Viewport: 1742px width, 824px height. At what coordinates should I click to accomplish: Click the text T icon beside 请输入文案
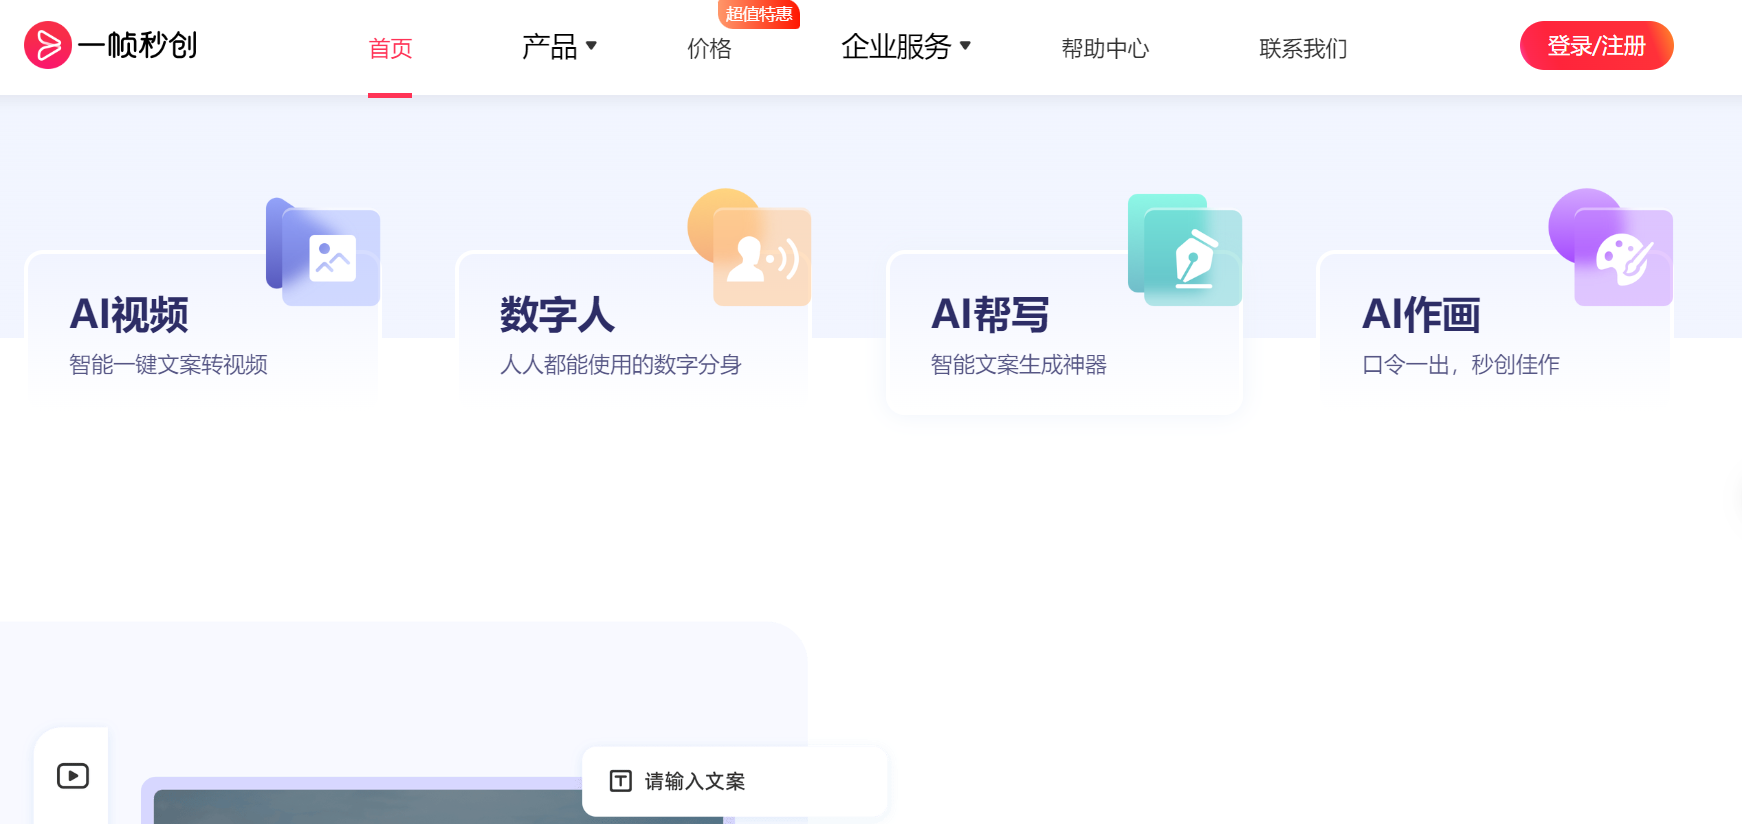tap(620, 781)
